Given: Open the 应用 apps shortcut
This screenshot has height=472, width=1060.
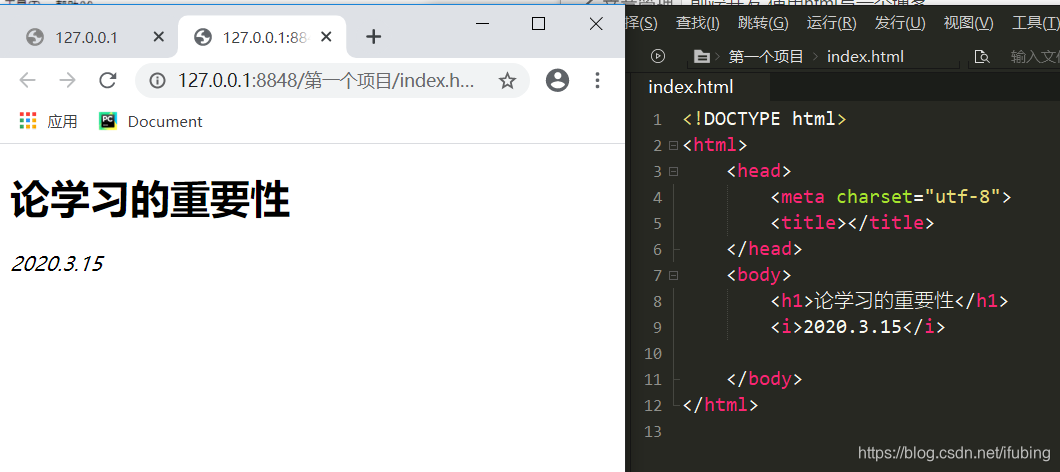Looking at the screenshot, I should coord(48,122).
